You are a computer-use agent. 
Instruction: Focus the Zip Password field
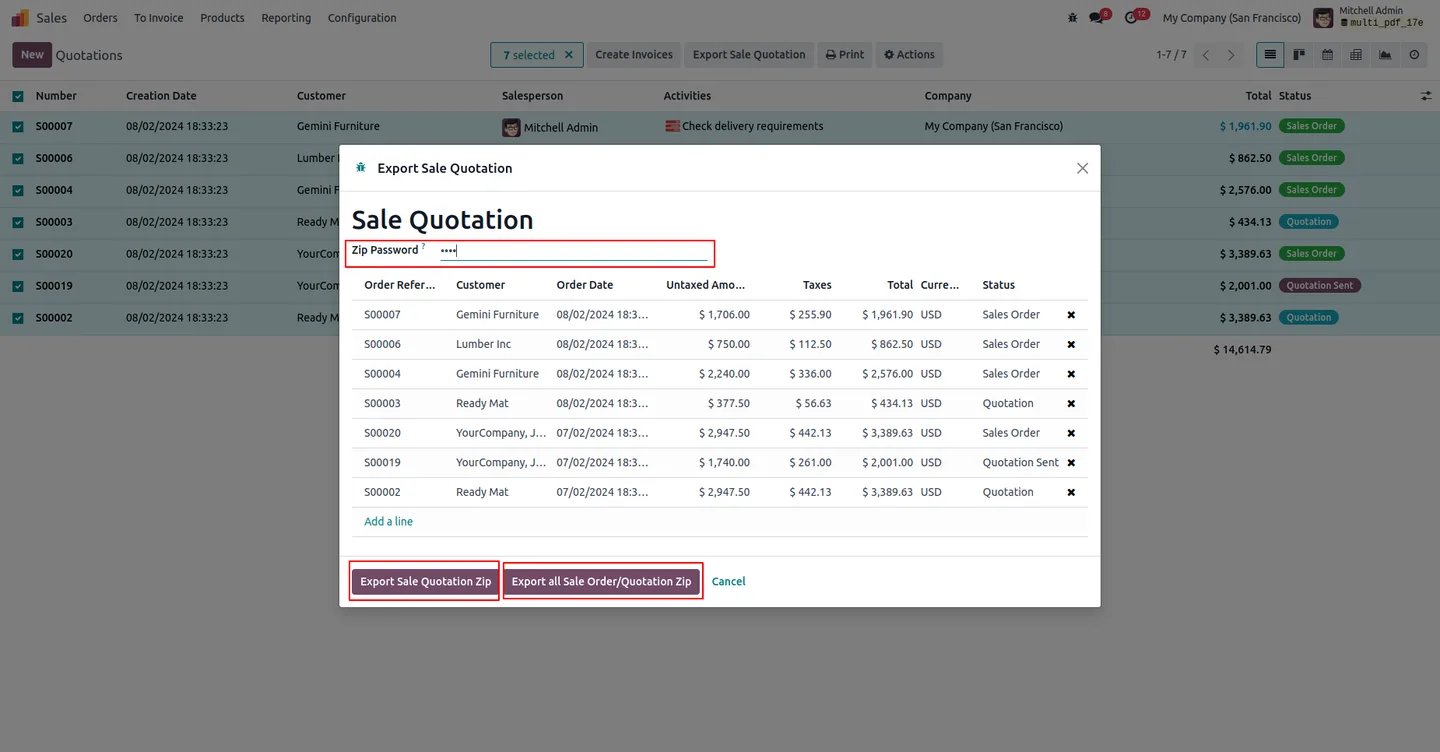[573, 251]
